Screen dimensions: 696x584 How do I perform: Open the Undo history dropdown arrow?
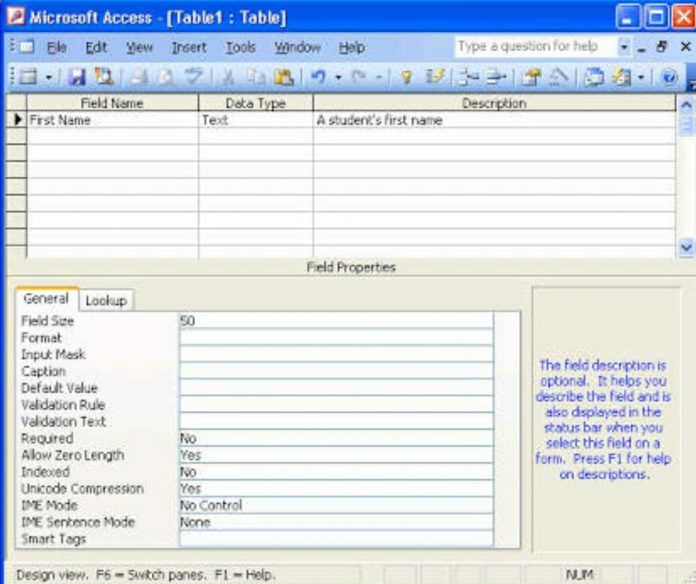pos(336,76)
